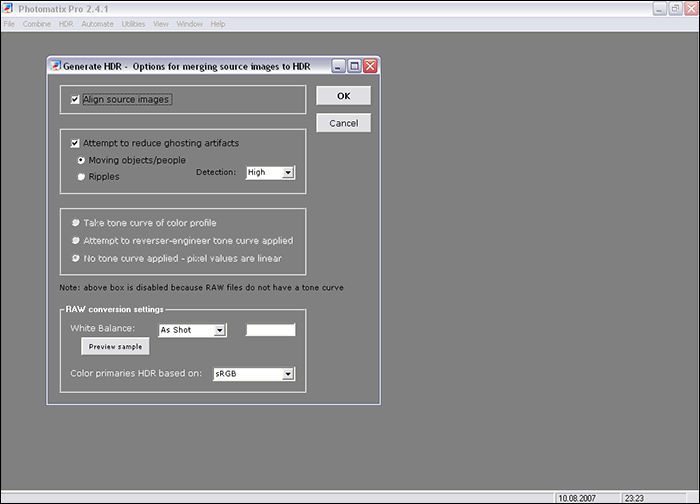Screen dimensions: 700x504
Task: Select the Ripples radio button
Action: (81, 177)
